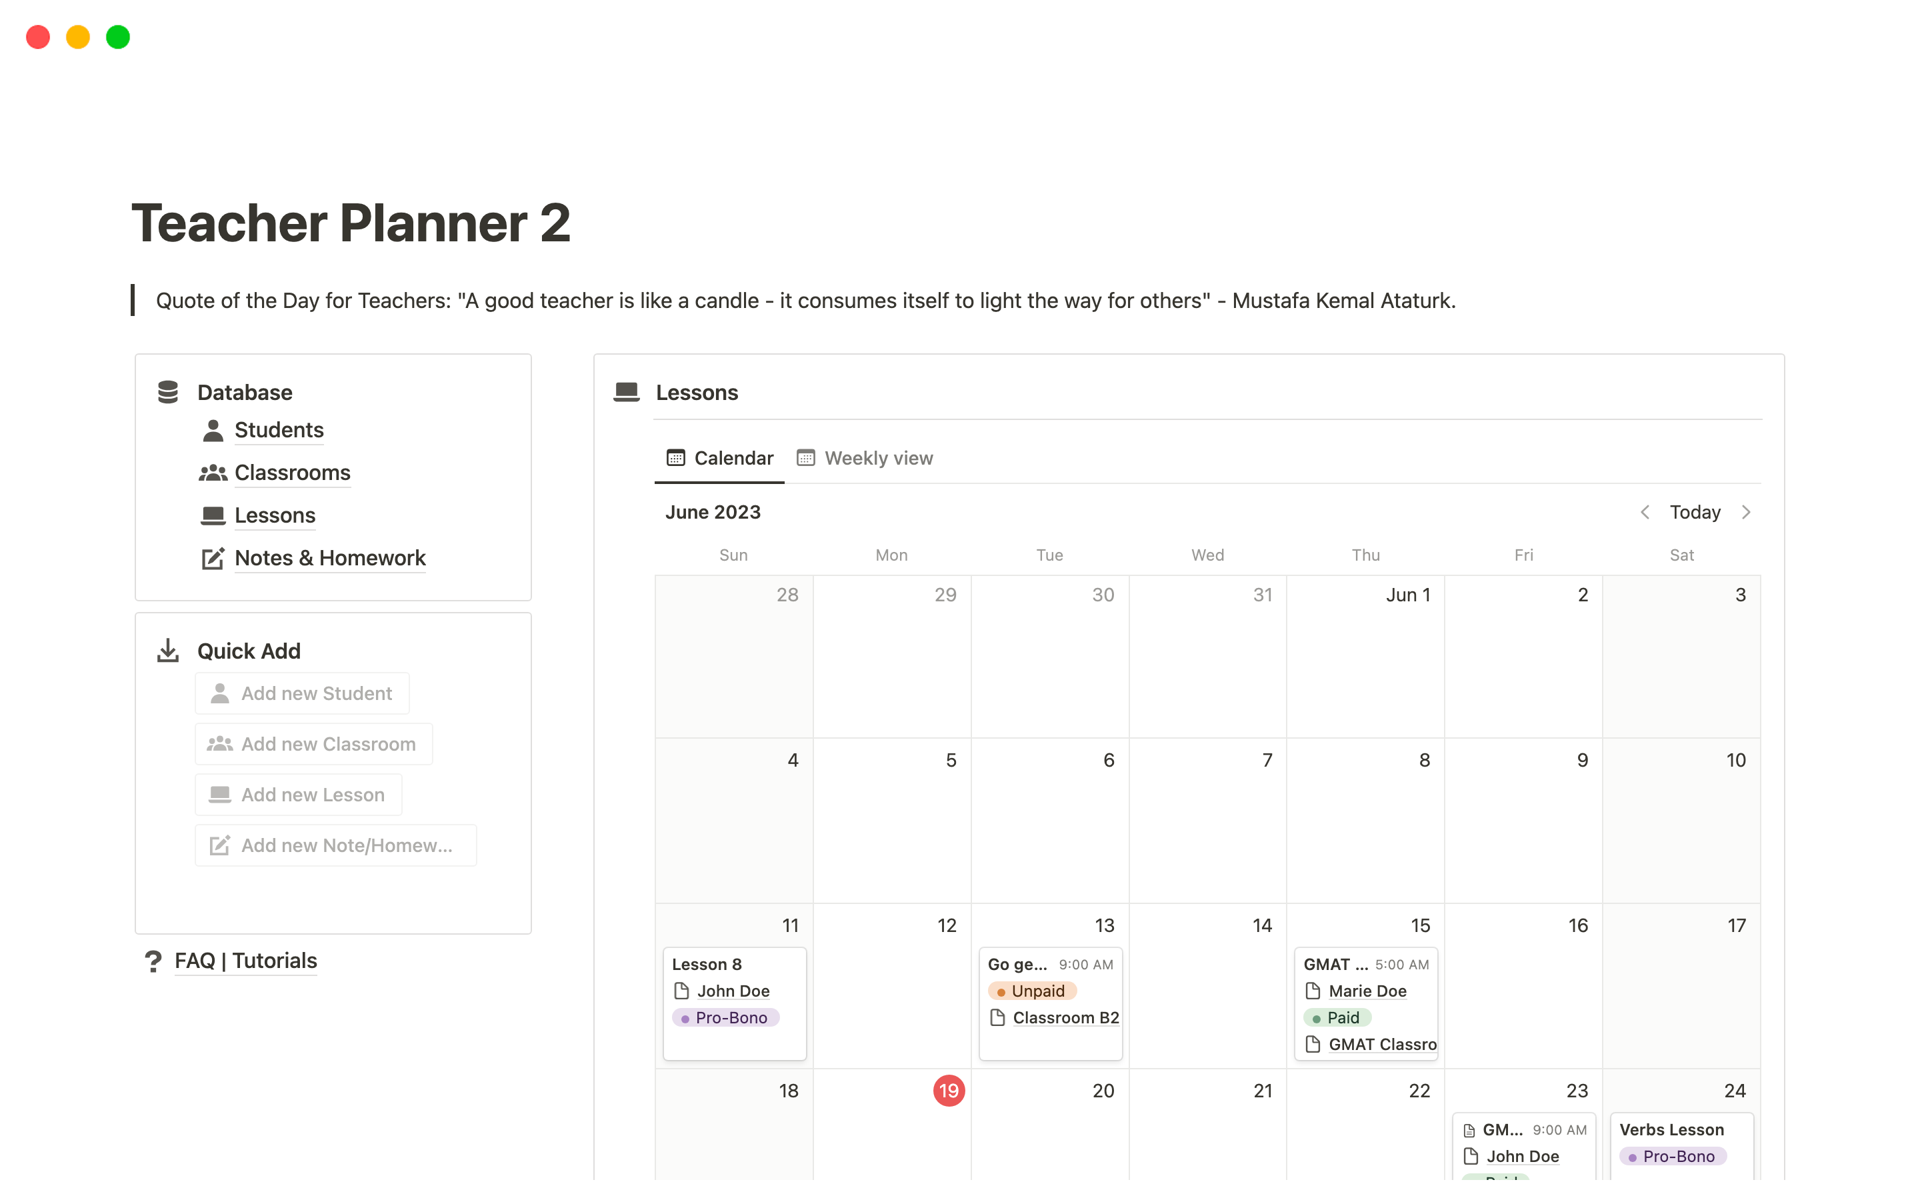The image size is (1920, 1200).
Task: Select the Calendar tab
Action: tap(733, 457)
